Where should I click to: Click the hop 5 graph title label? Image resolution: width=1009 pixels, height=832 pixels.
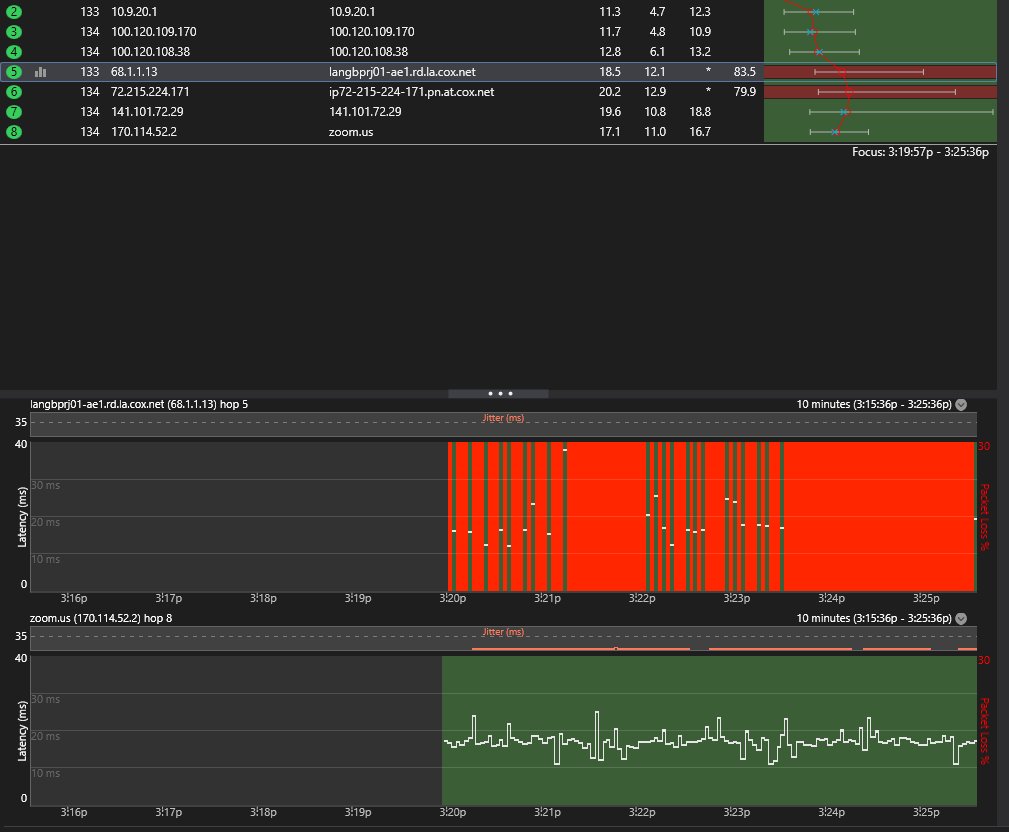[x=139, y=404]
